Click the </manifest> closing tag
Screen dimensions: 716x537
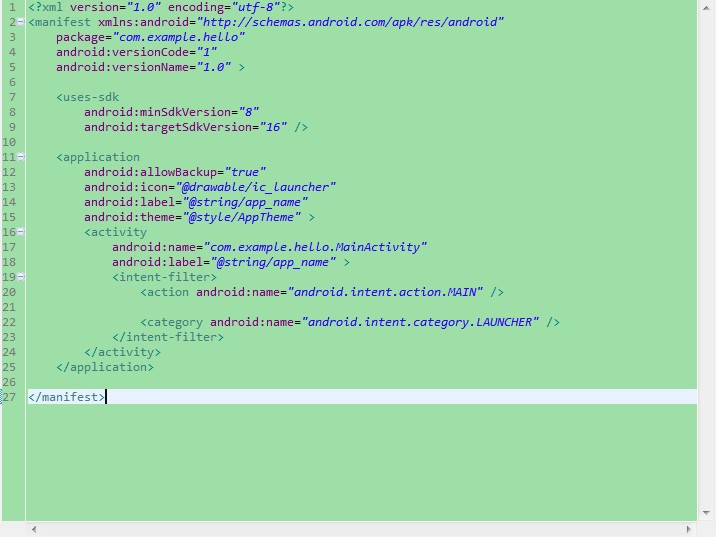(67, 397)
